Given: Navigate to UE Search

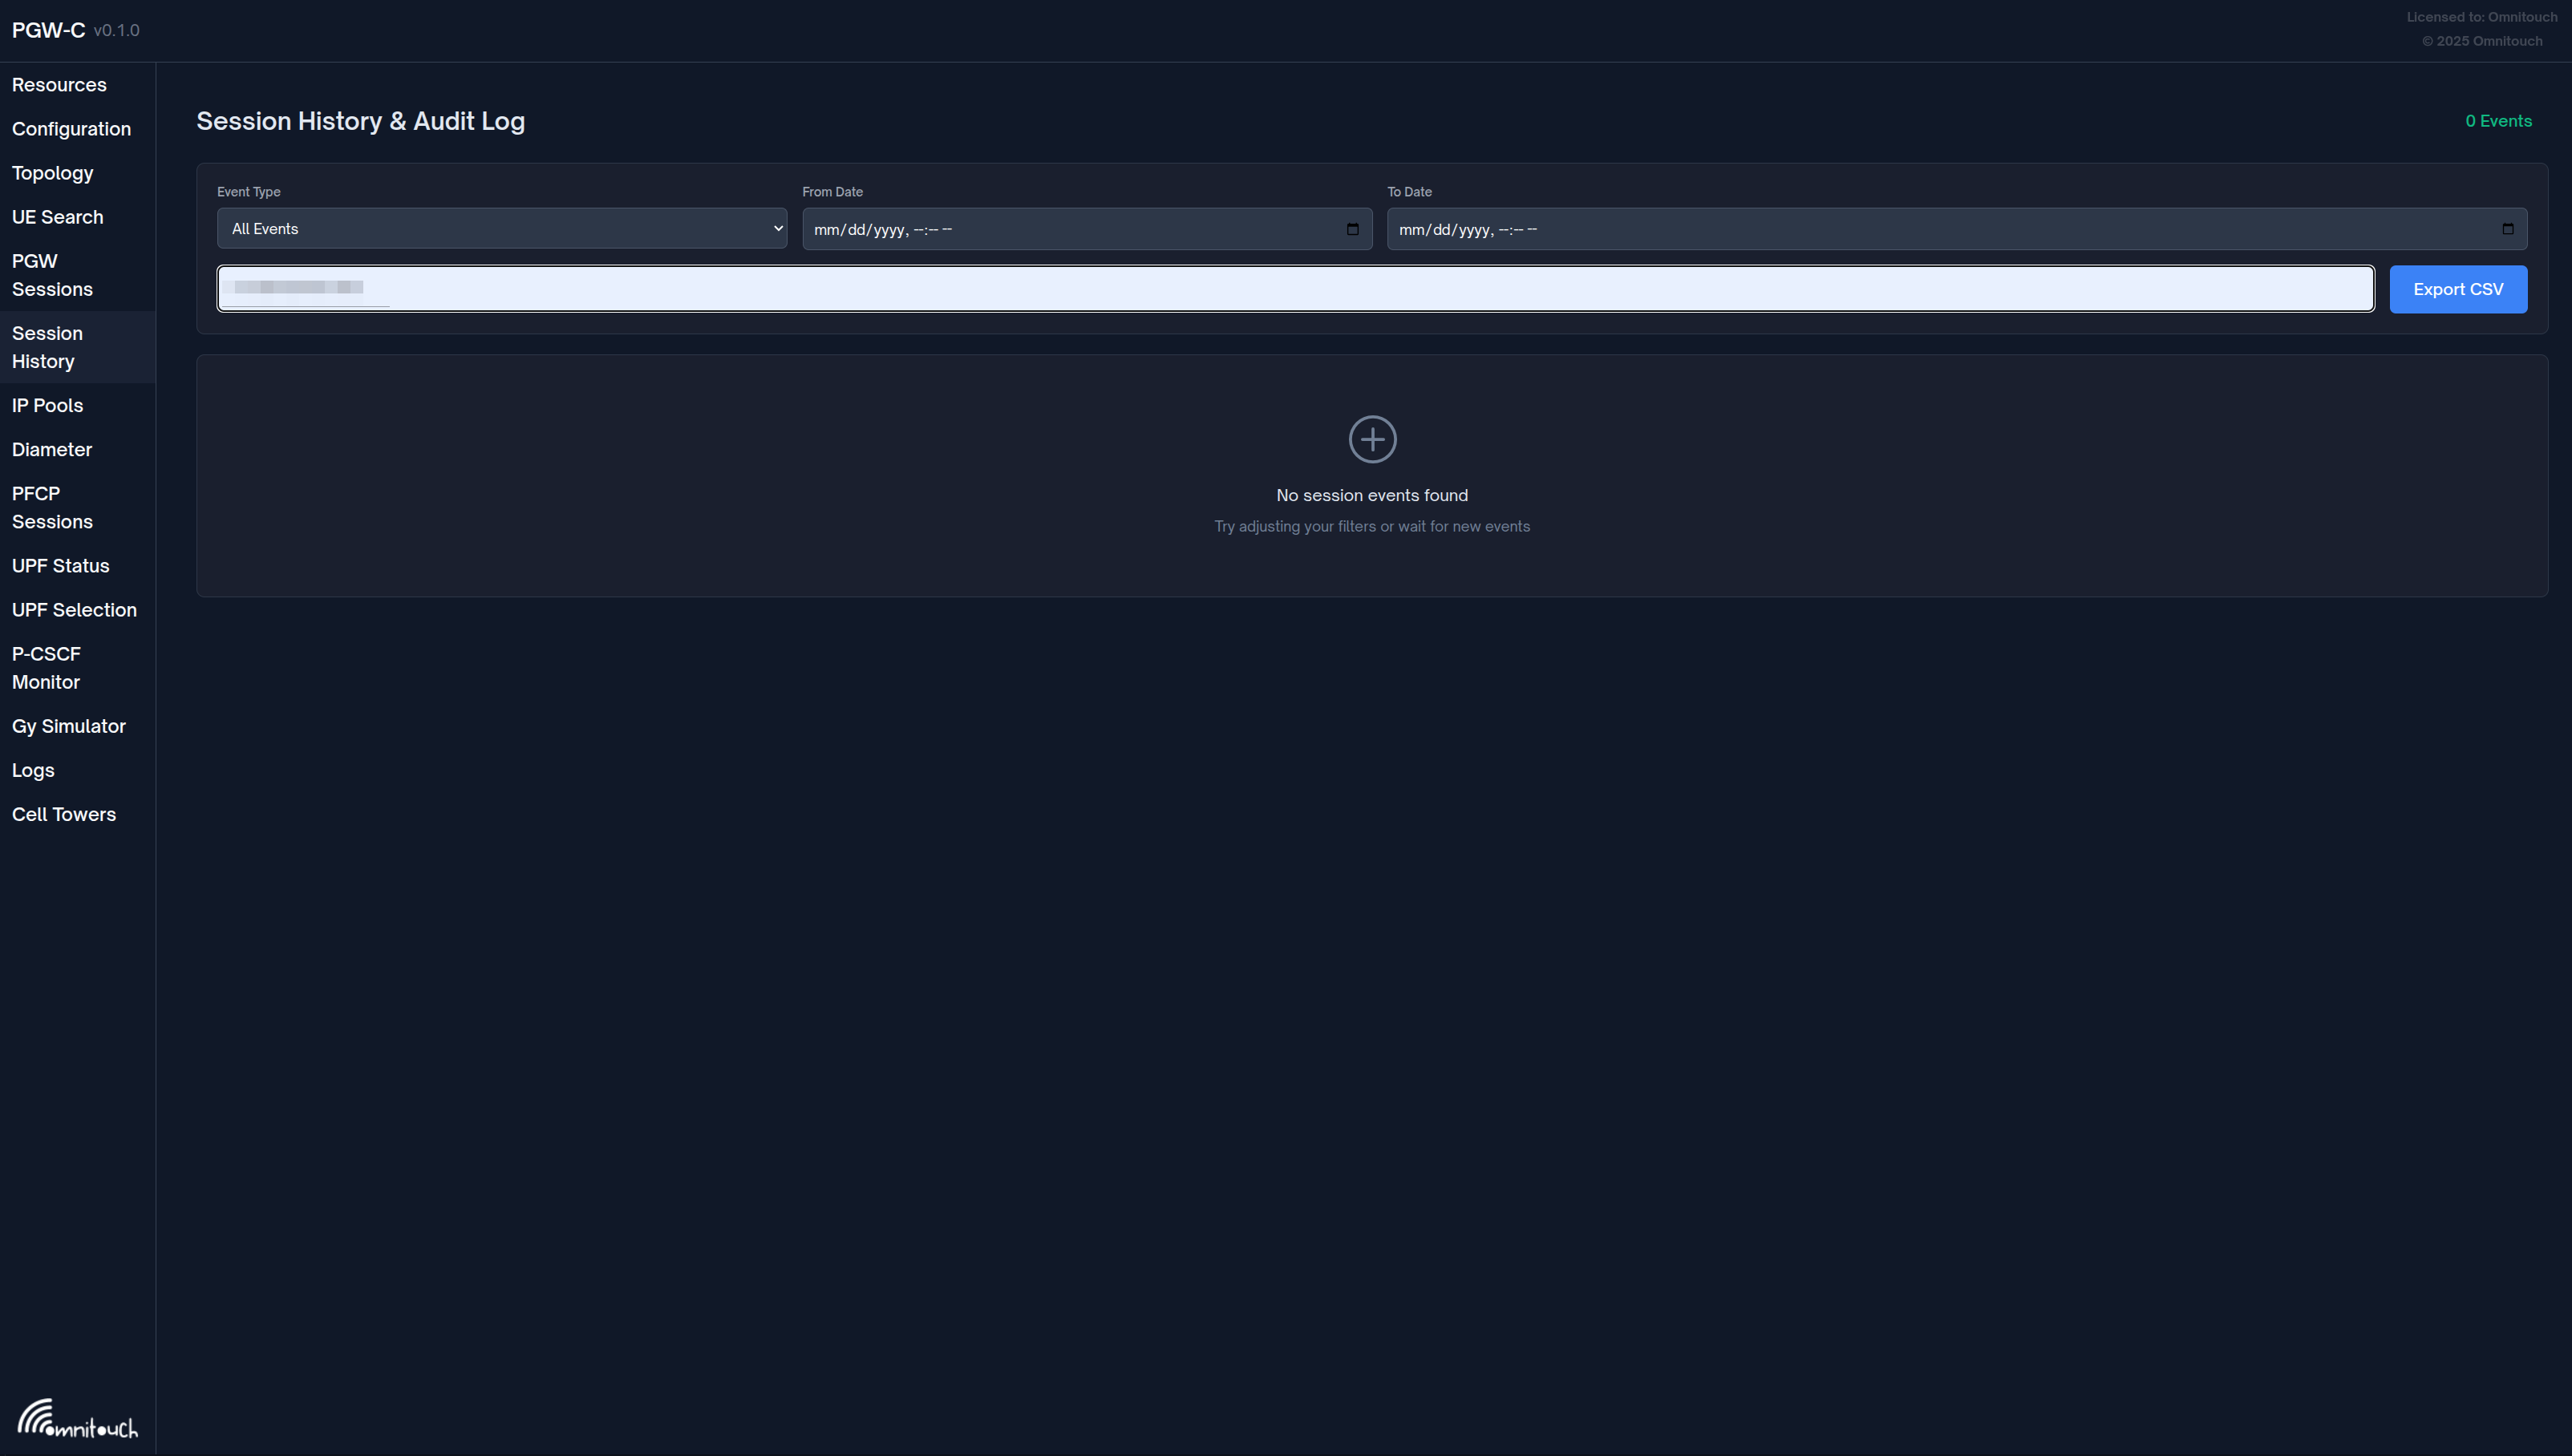Looking at the screenshot, I should [57, 217].
